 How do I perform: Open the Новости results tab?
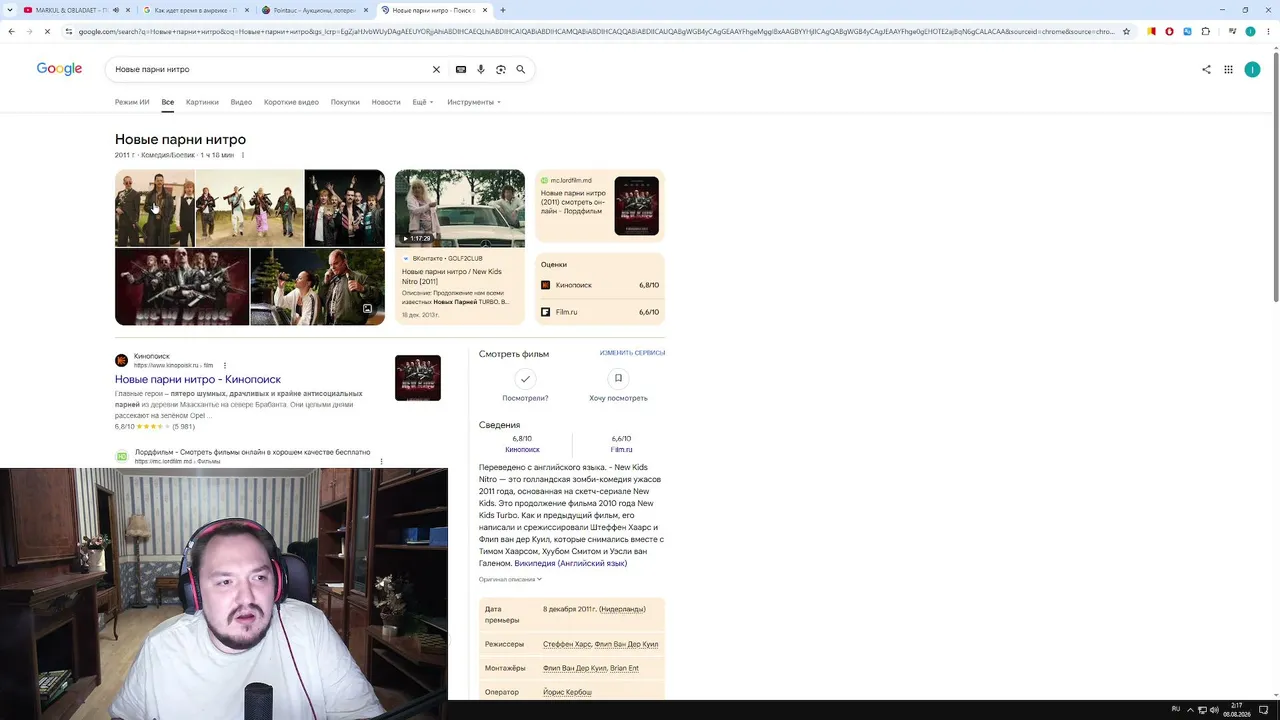coord(386,102)
